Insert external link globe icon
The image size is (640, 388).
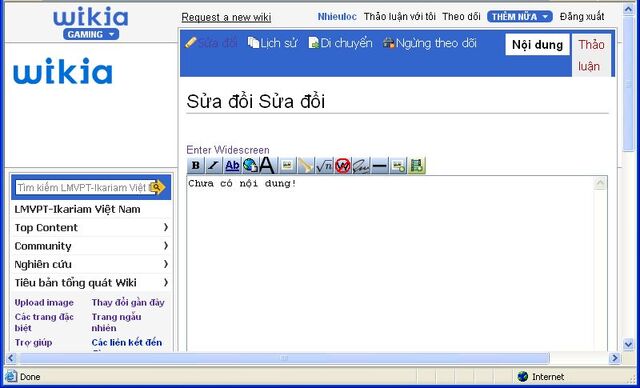(250, 166)
